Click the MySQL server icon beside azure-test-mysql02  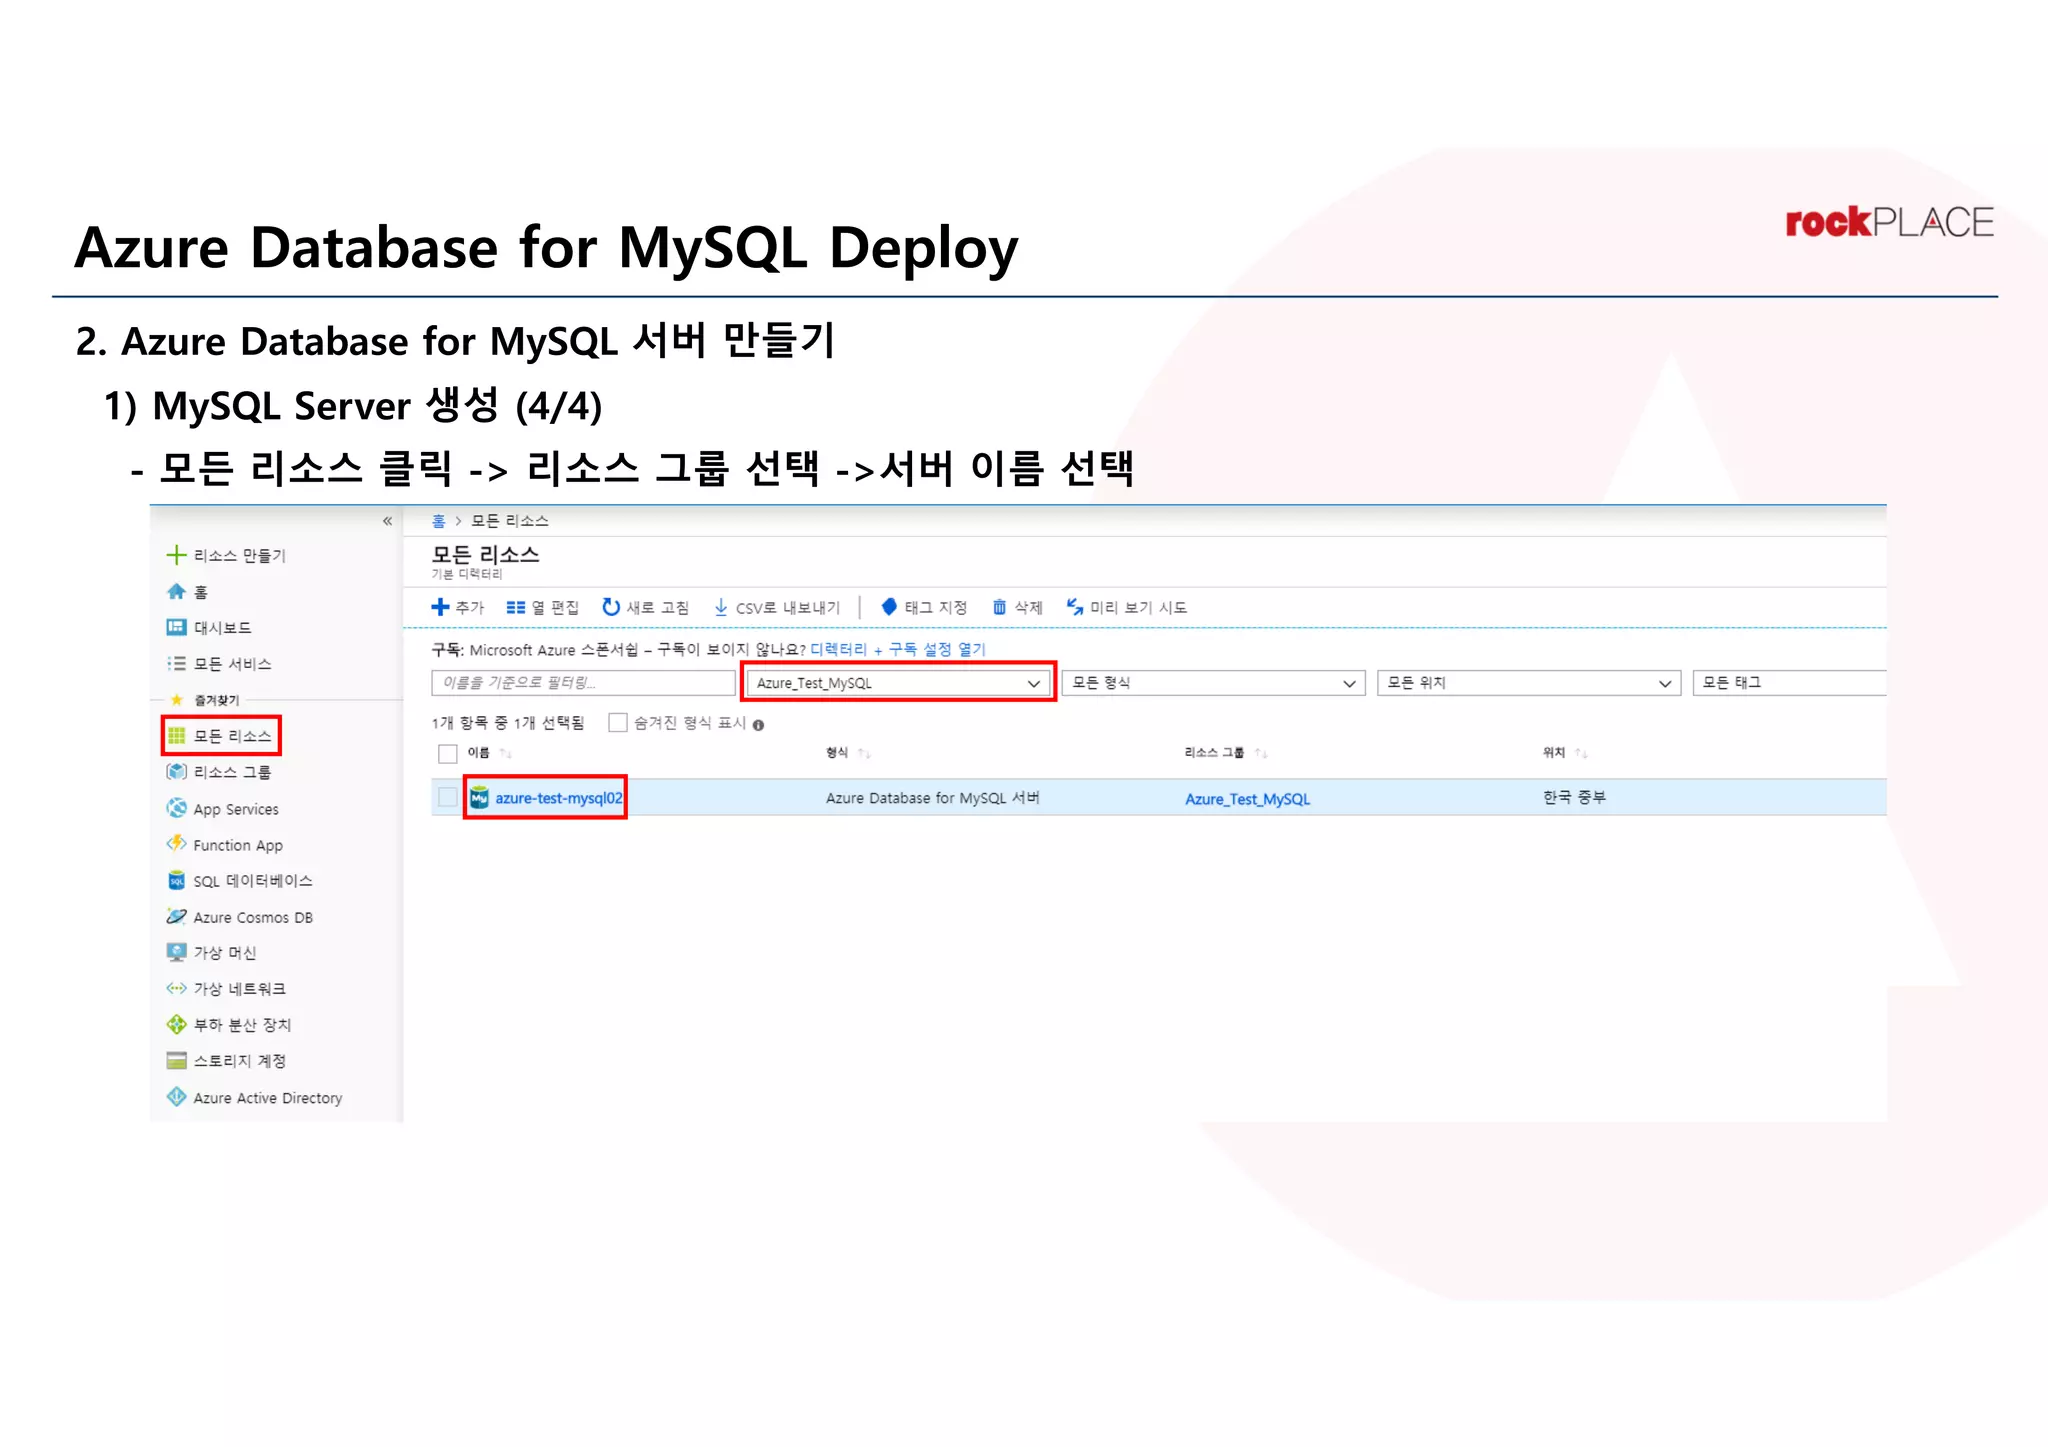479,798
